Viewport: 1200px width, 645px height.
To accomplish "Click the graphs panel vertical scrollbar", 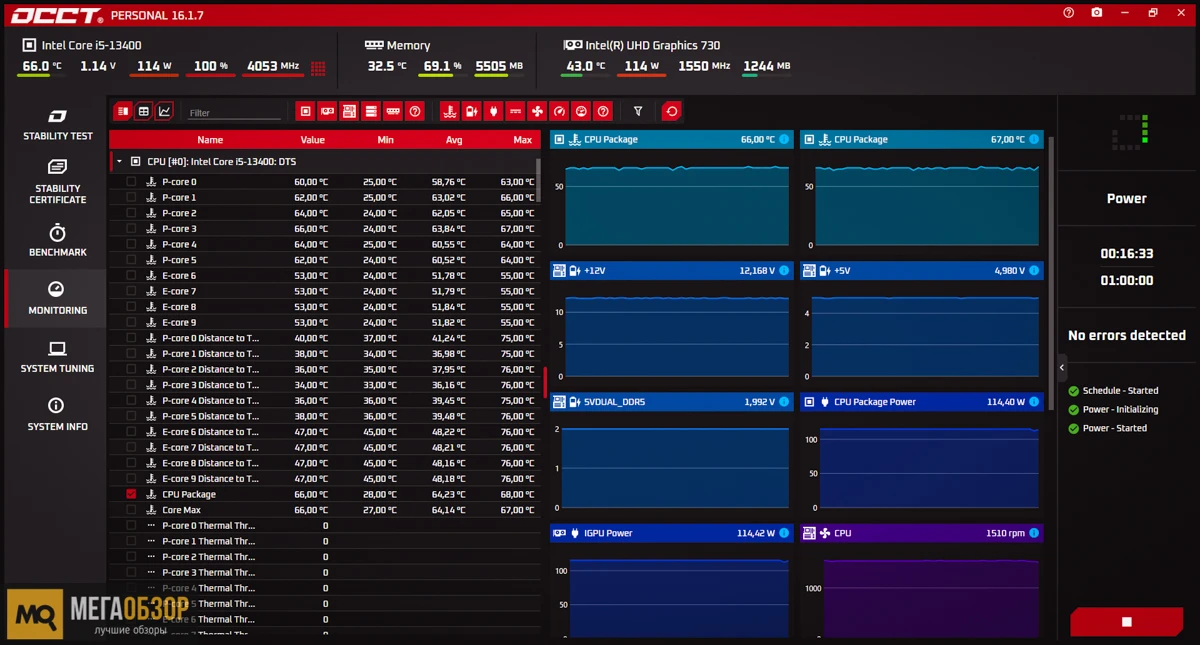I will coord(1050,273).
